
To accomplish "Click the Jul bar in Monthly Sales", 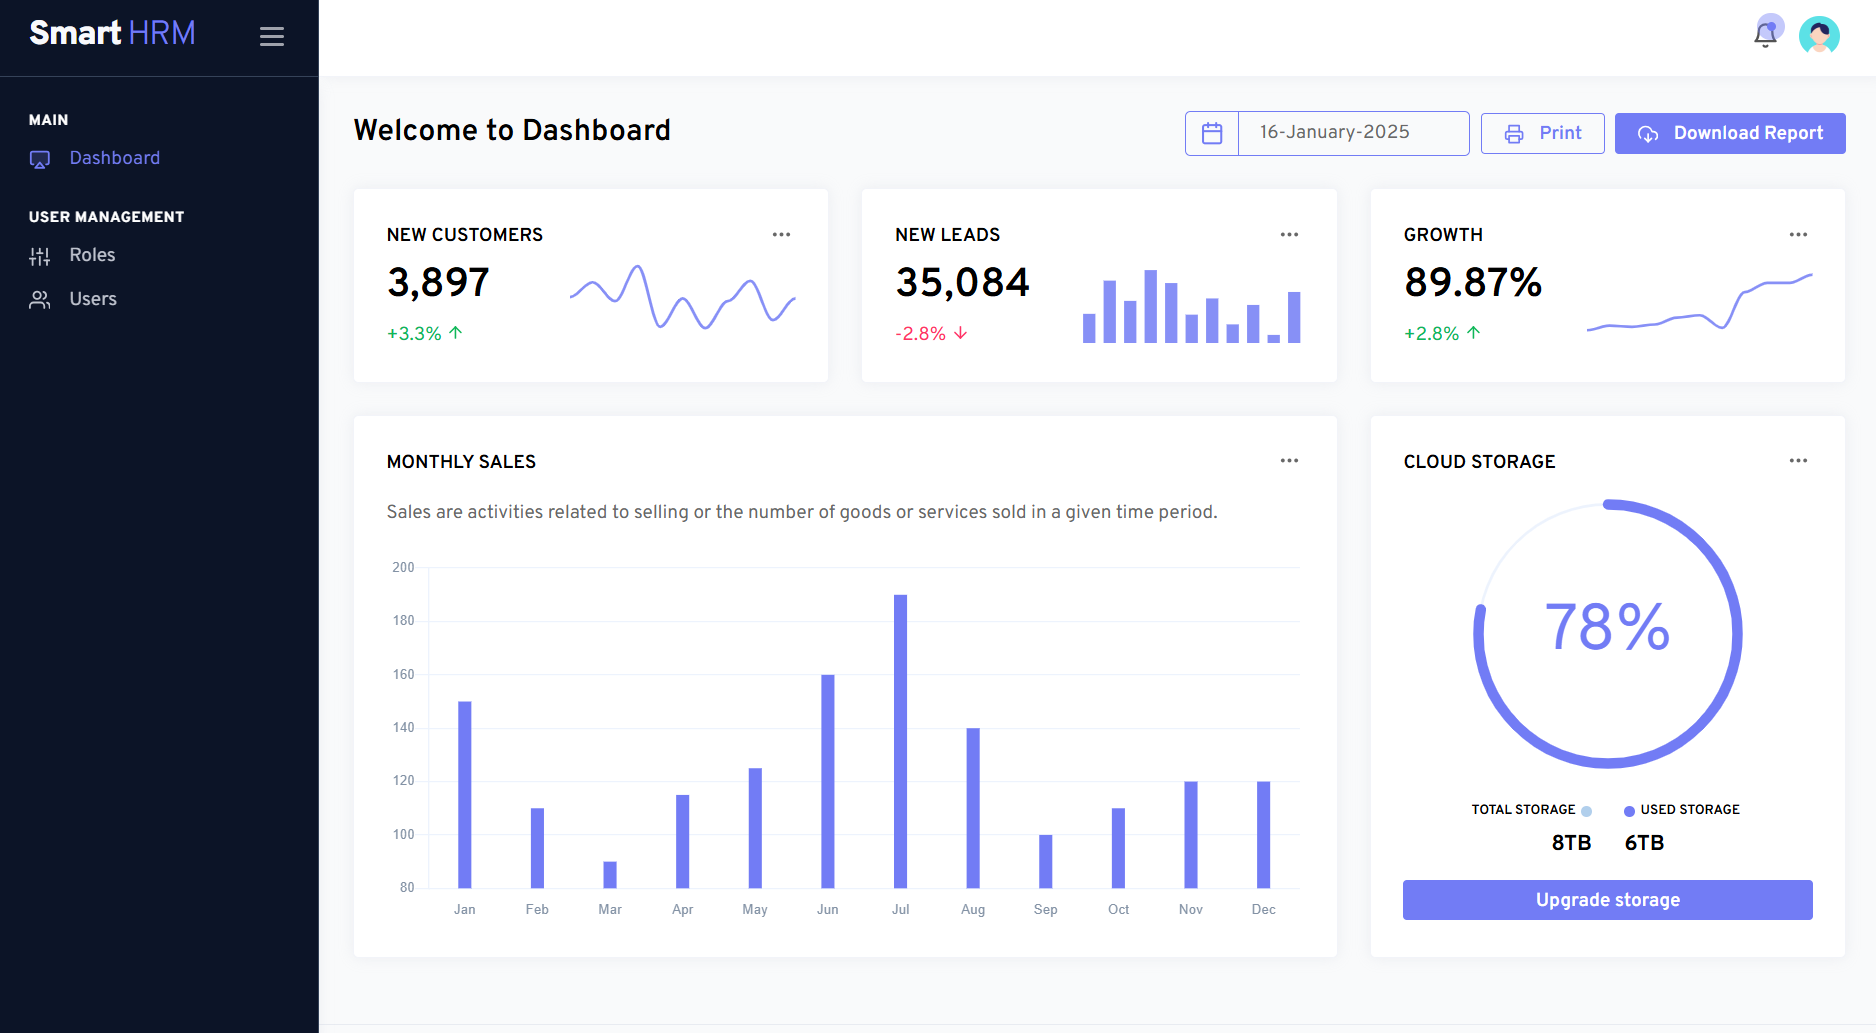I will coord(901,741).
